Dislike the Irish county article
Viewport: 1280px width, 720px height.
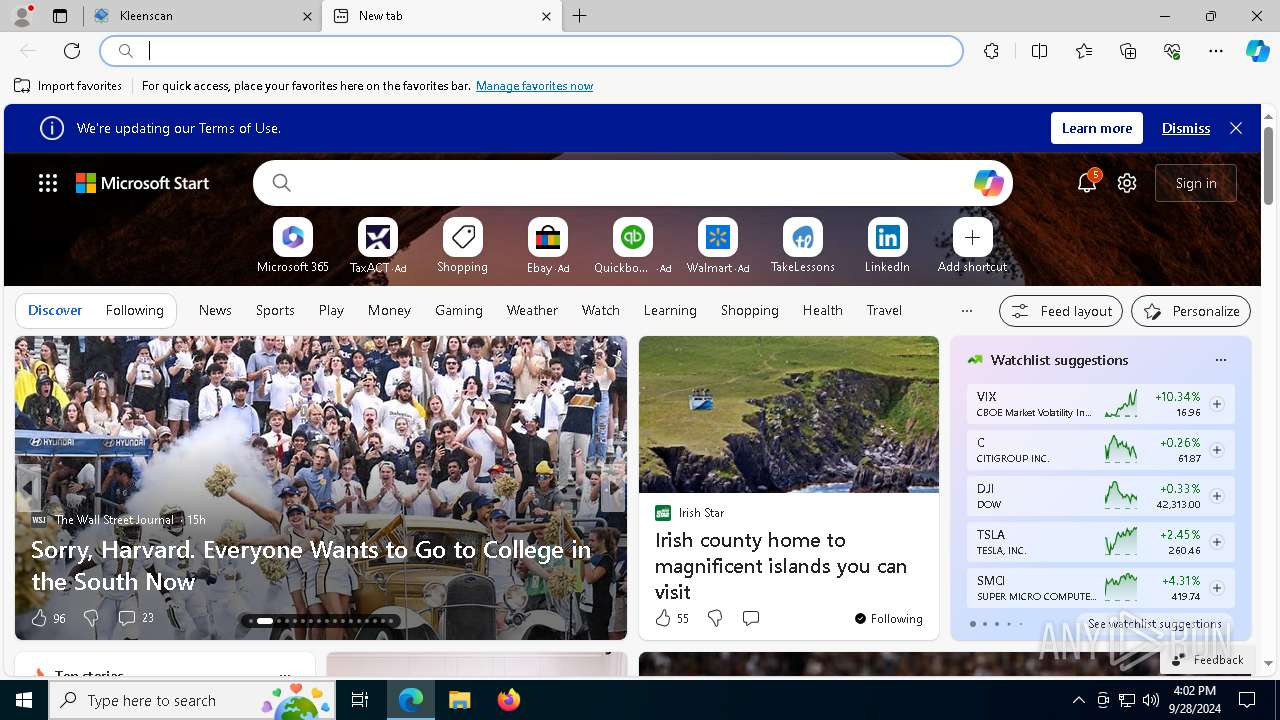(715, 618)
